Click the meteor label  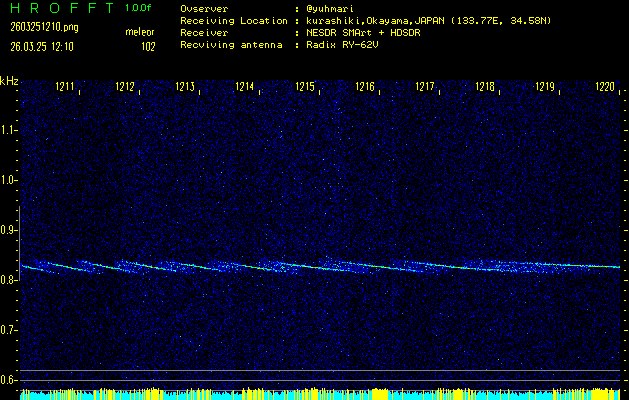click(141, 33)
